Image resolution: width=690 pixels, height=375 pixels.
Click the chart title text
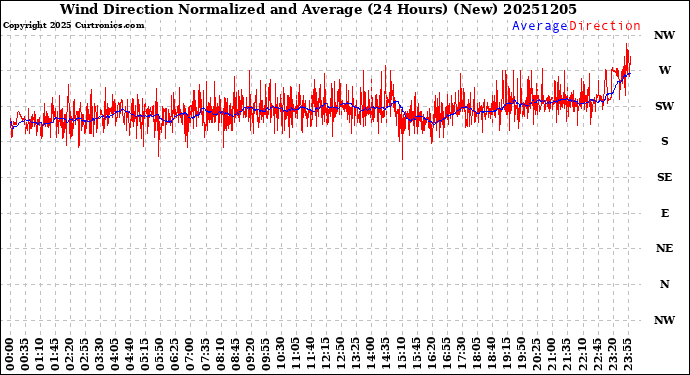point(318,9)
